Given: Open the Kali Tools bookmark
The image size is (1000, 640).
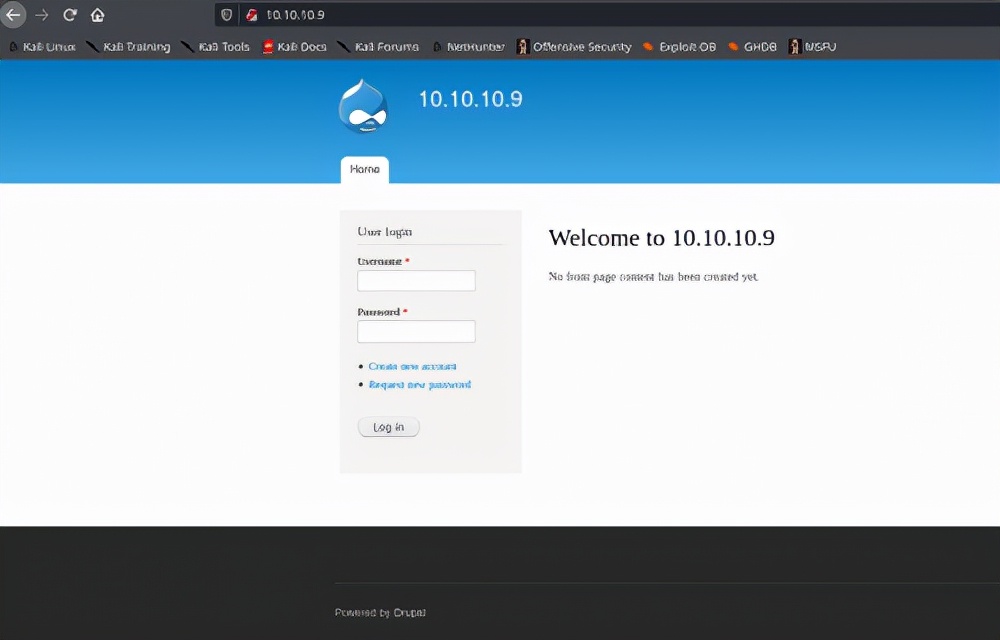Looking at the screenshot, I should point(216,47).
